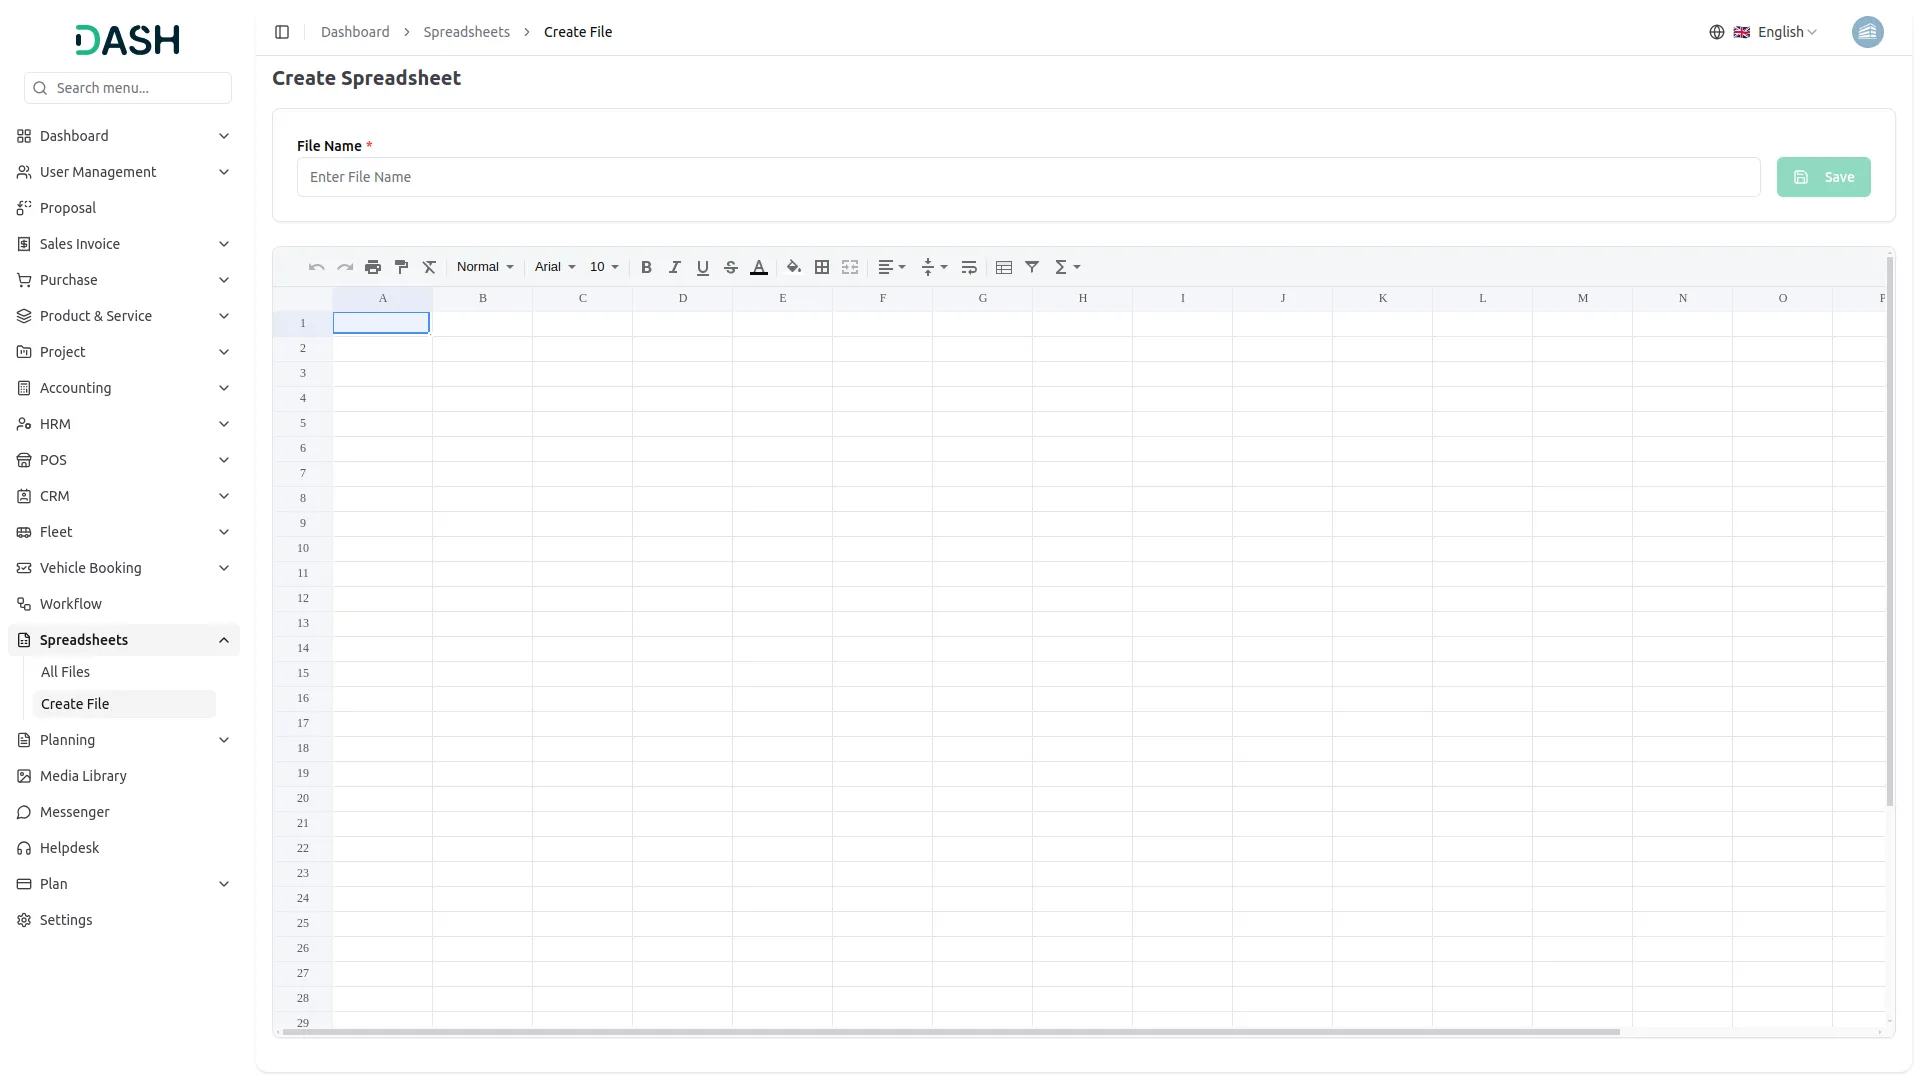Expand the Purchase menu
1920x1080 pixels.
pyautogui.click(x=124, y=280)
